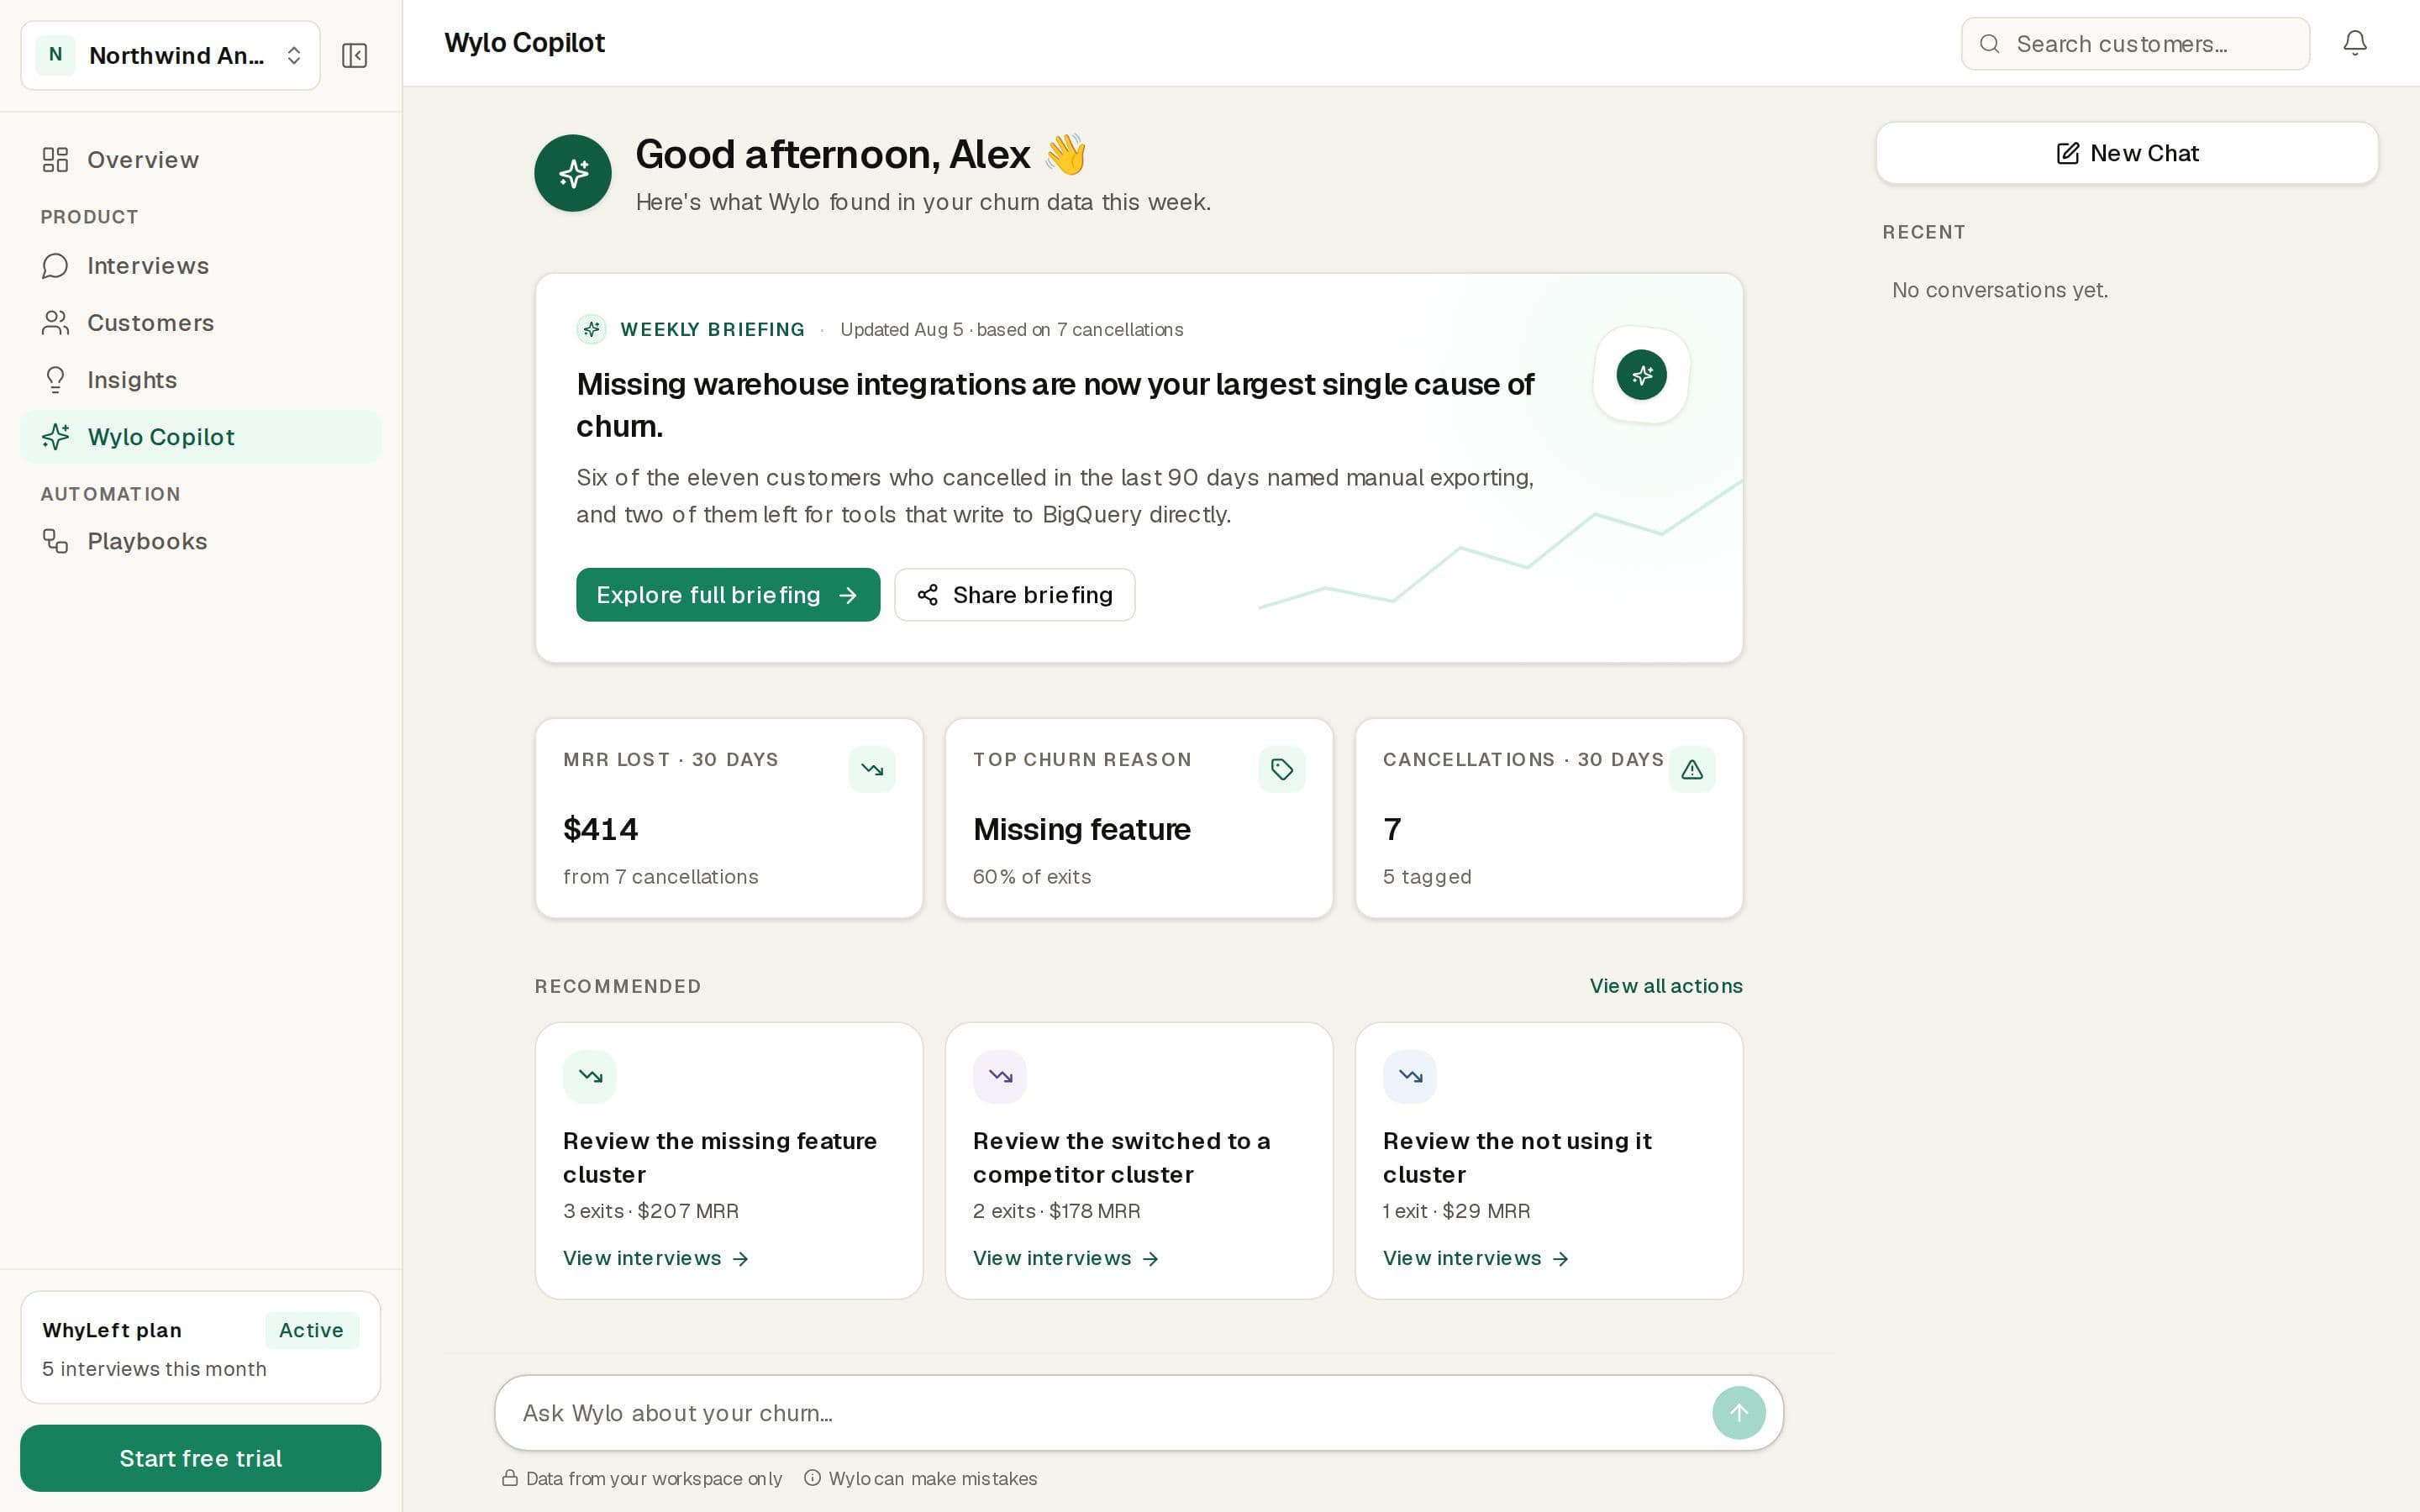Click the lock icon by workspace data note
2420x1512 pixels.
pyautogui.click(x=510, y=1478)
